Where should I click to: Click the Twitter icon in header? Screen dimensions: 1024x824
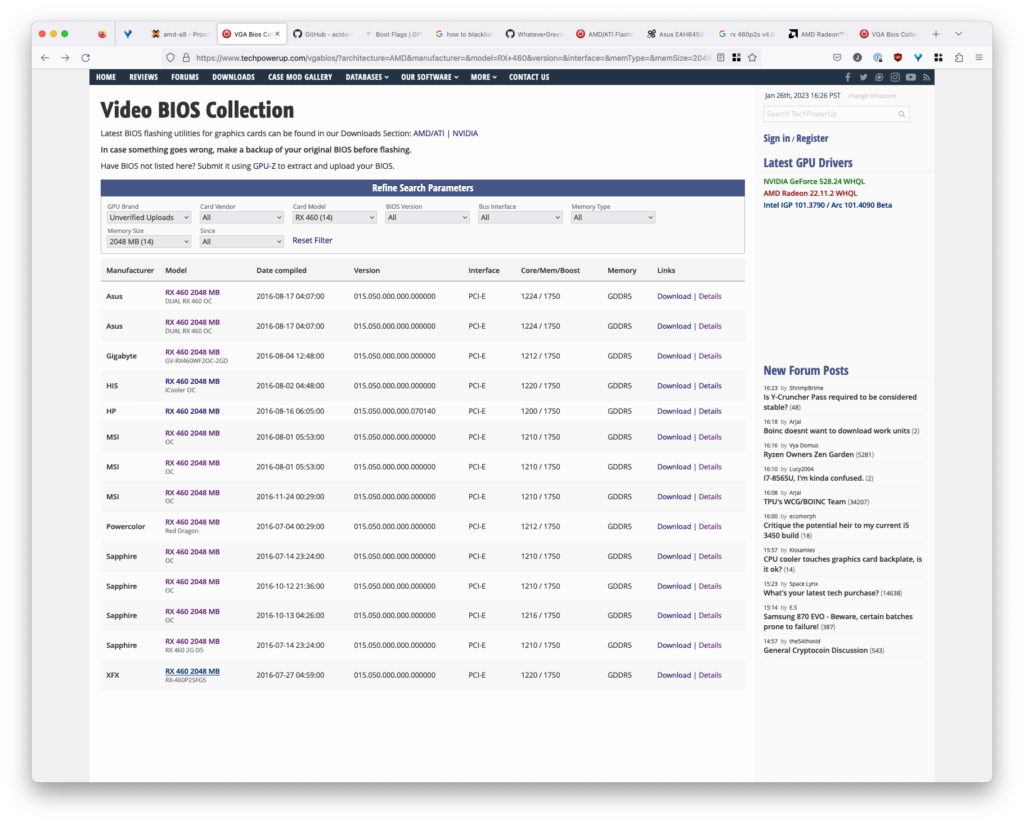(864, 77)
